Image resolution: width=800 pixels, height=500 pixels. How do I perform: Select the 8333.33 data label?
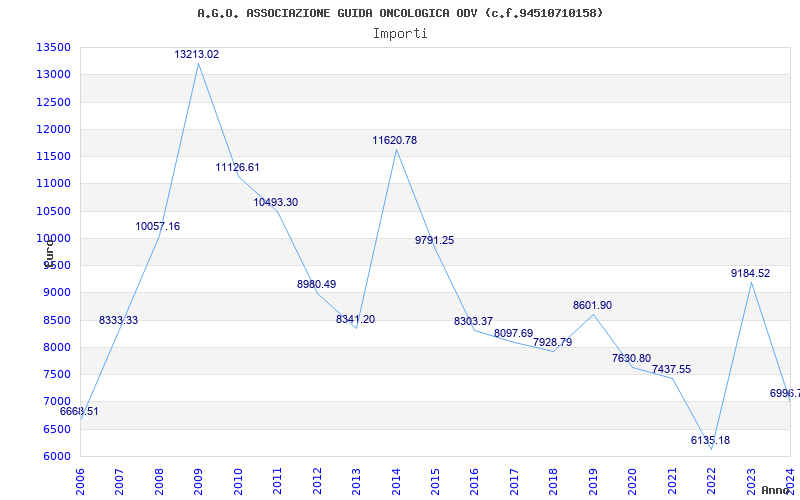(118, 320)
